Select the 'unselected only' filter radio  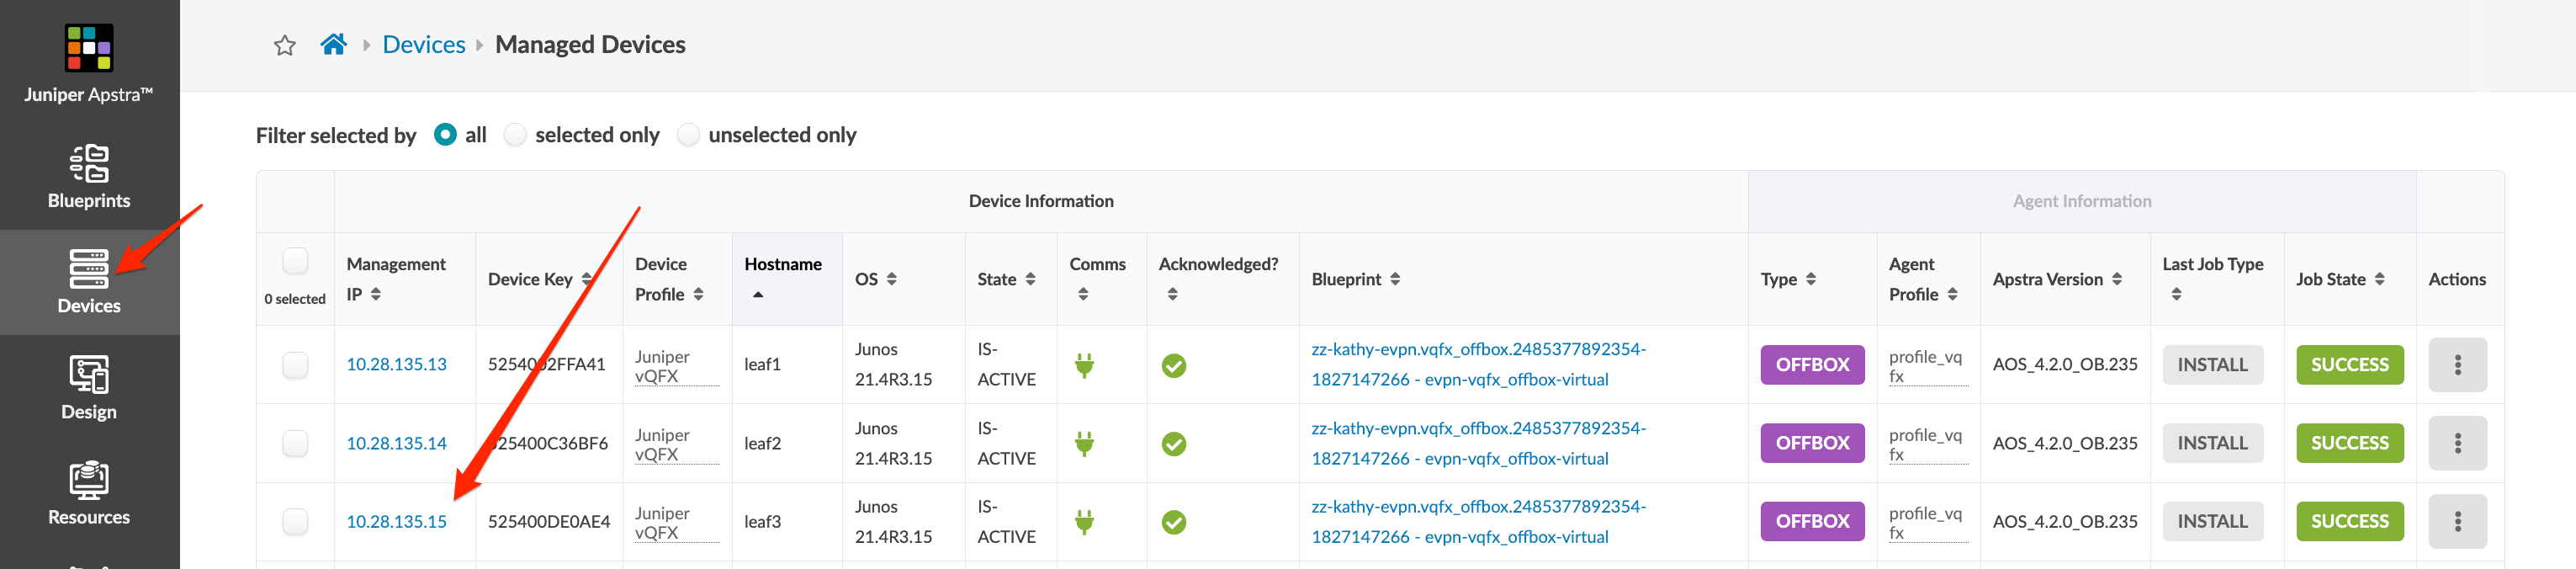[688, 135]
